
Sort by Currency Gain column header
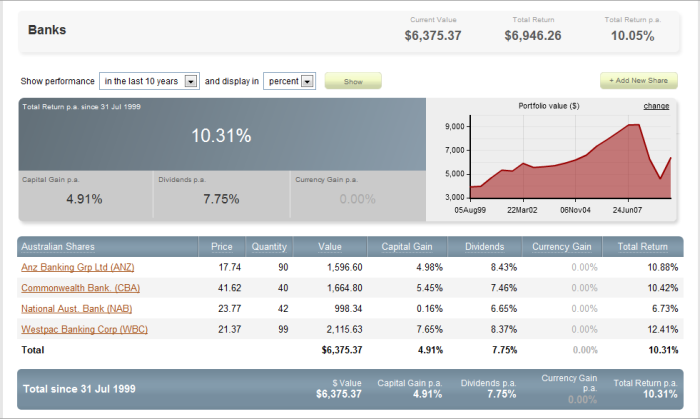coord(562,247)
